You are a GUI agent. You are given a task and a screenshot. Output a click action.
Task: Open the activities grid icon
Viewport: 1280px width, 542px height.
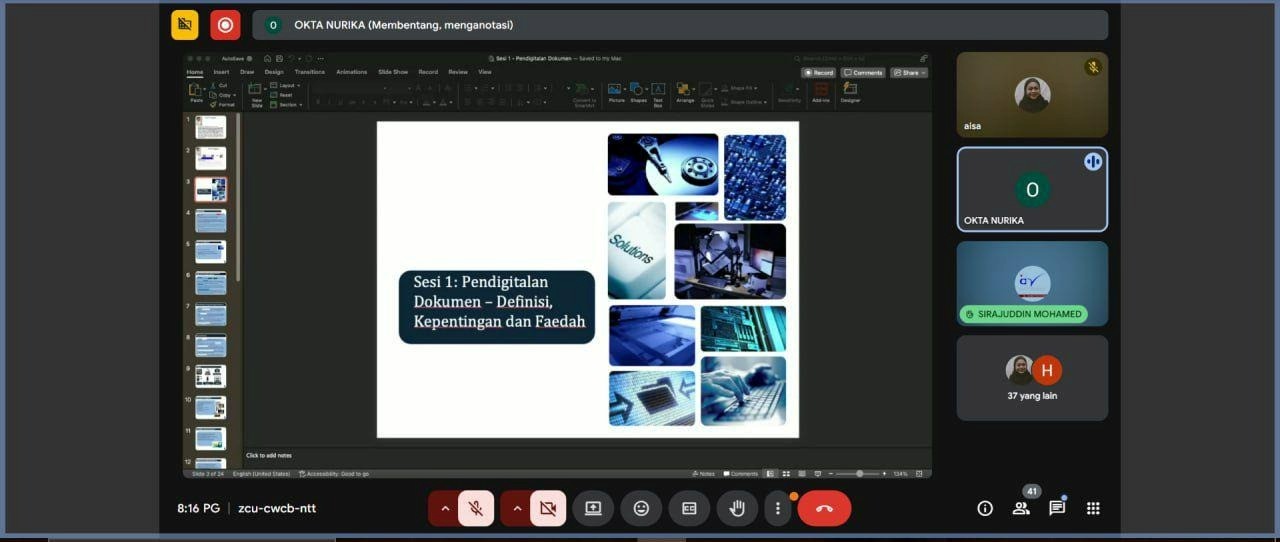(1093, 508)
